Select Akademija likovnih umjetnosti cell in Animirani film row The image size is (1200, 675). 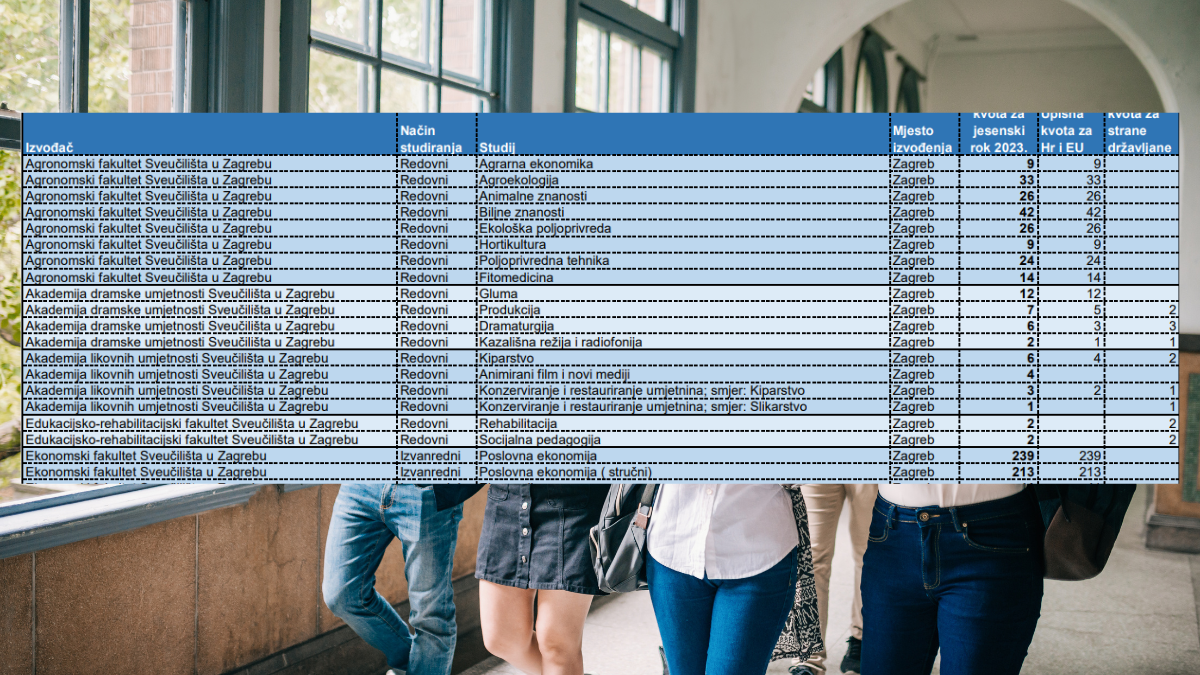click(210, 374)
